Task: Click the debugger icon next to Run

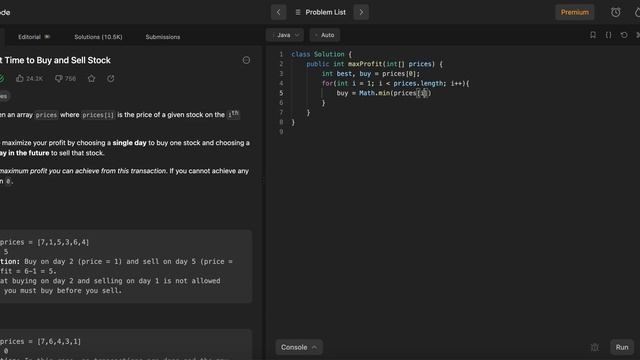Action: (x=595, y=347)
